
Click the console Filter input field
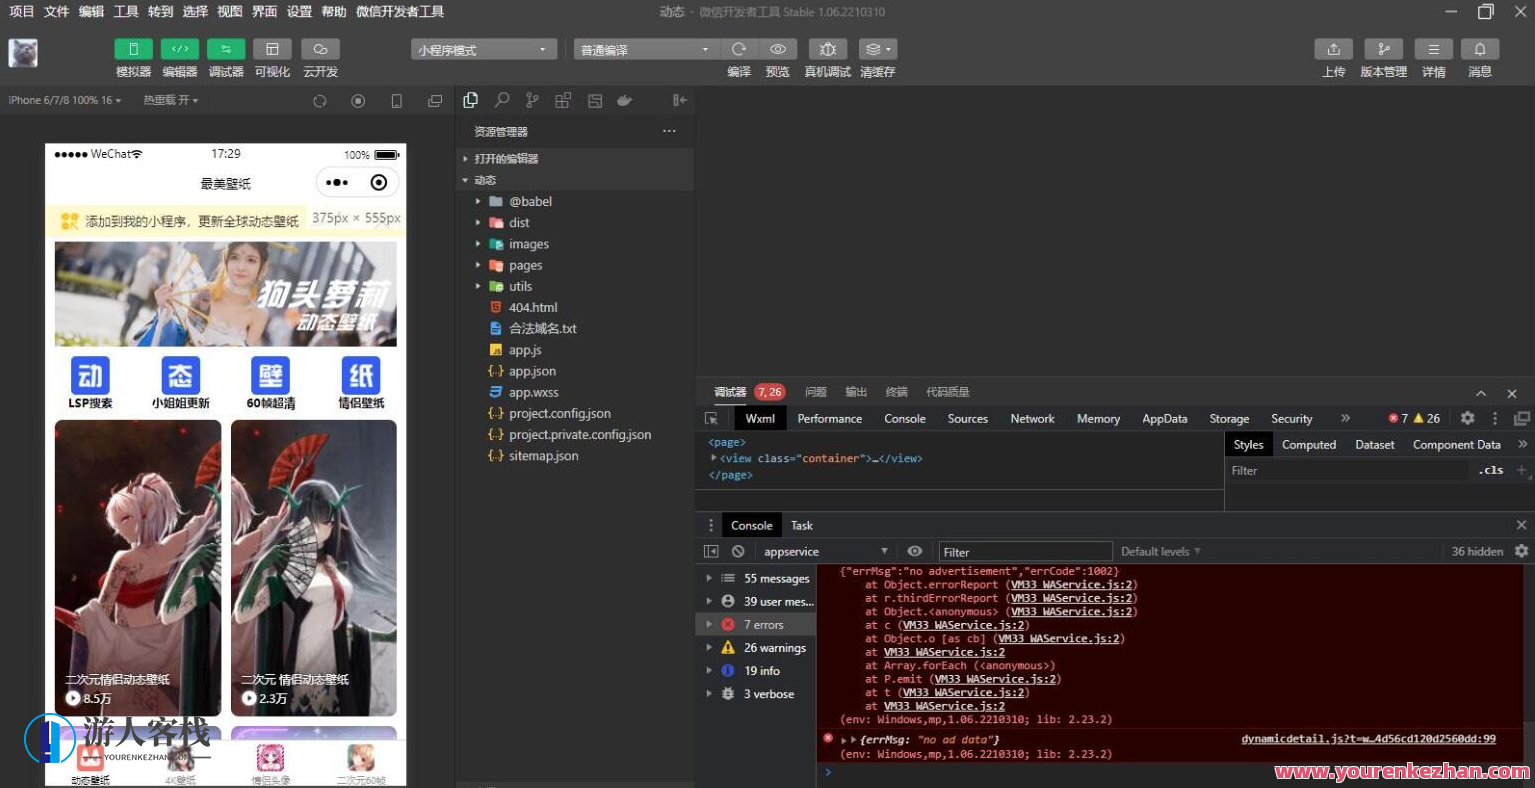coord(1025,551)
